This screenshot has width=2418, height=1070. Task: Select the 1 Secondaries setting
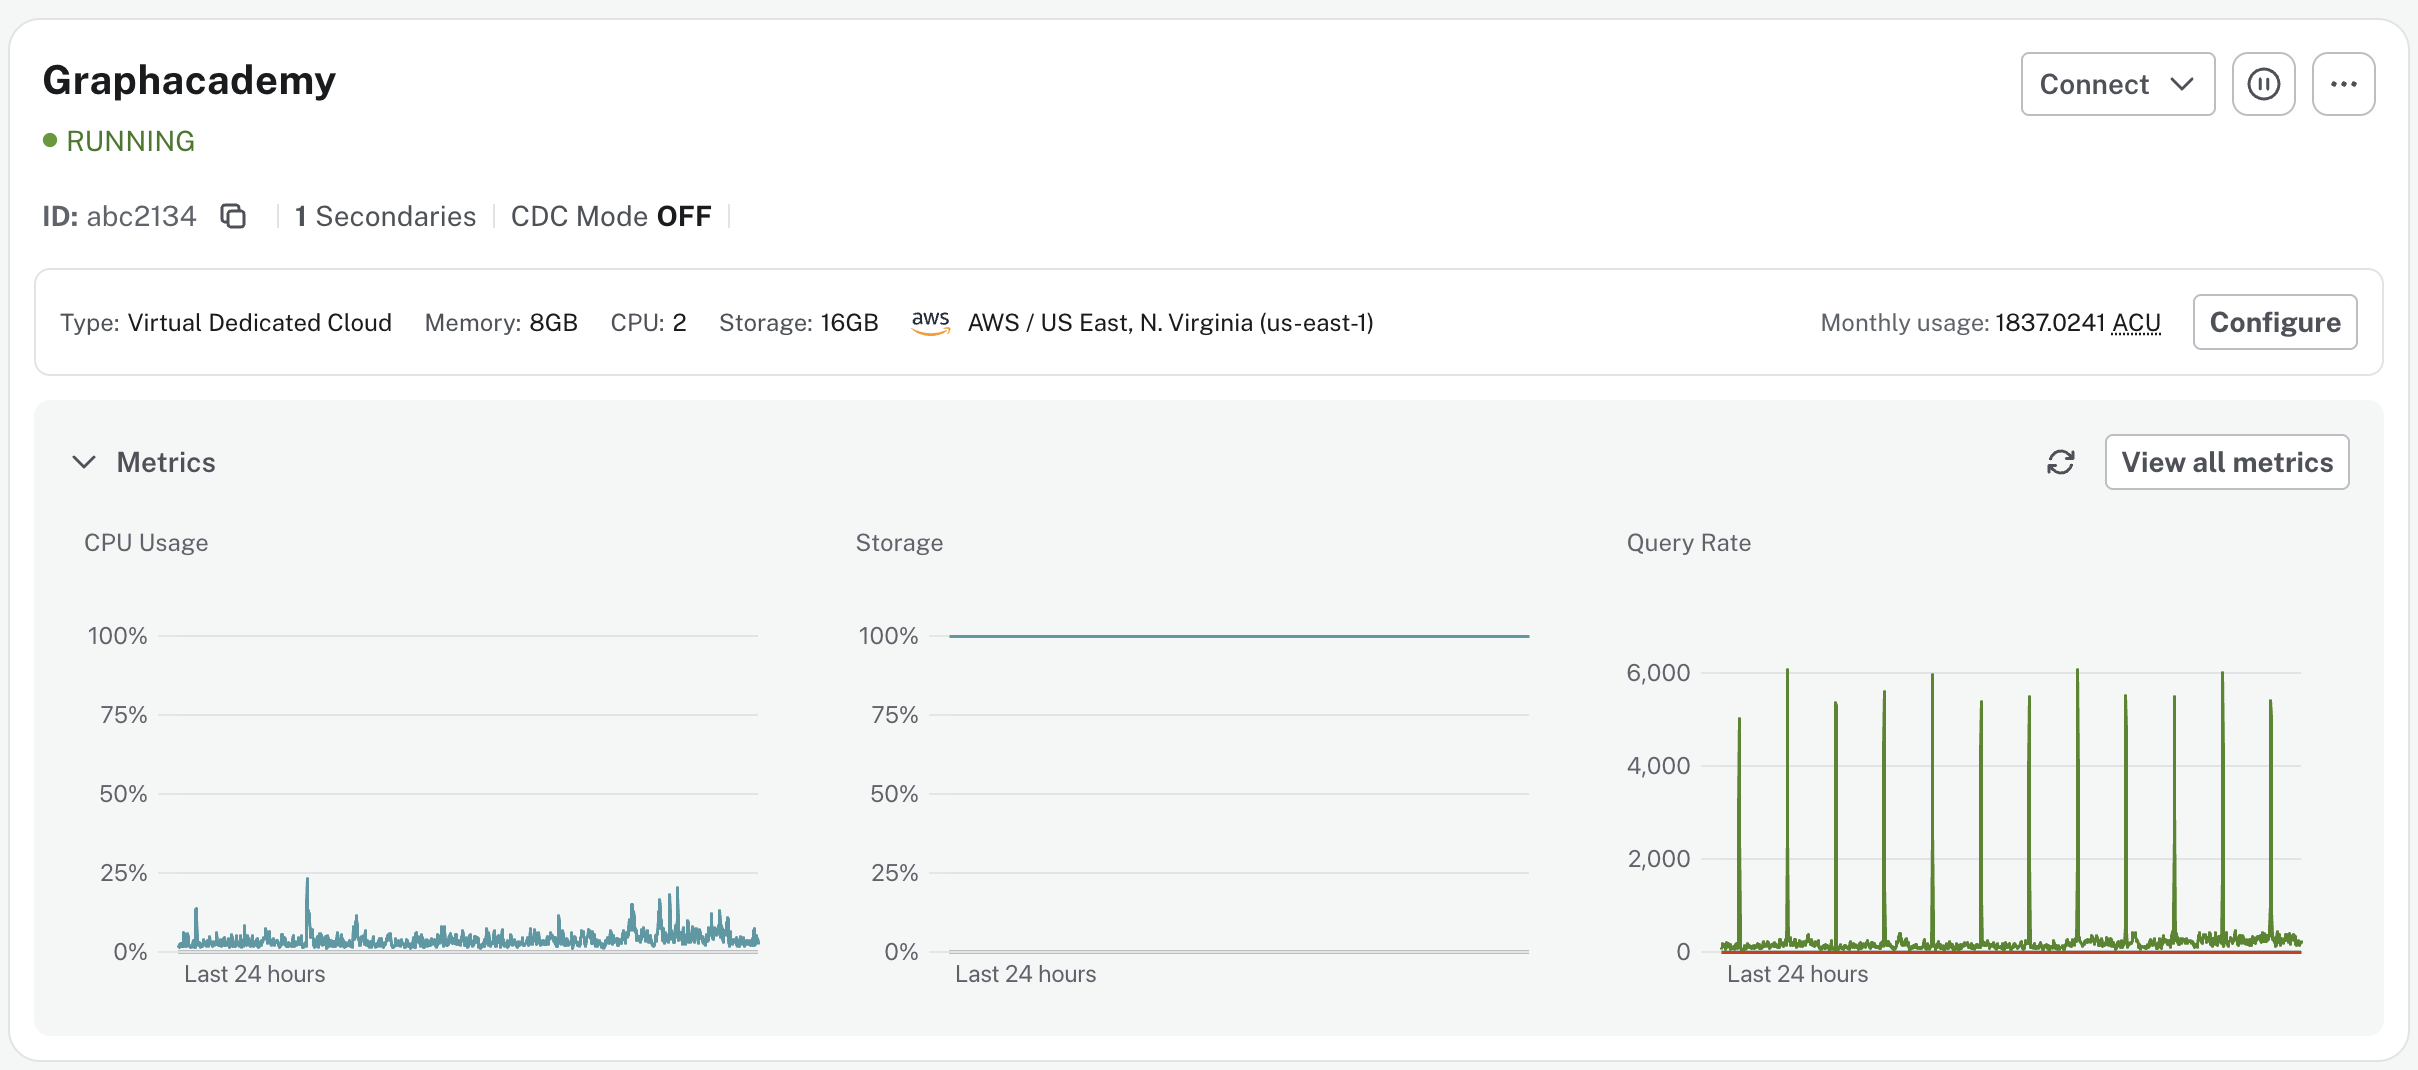(x=384, y=216)
